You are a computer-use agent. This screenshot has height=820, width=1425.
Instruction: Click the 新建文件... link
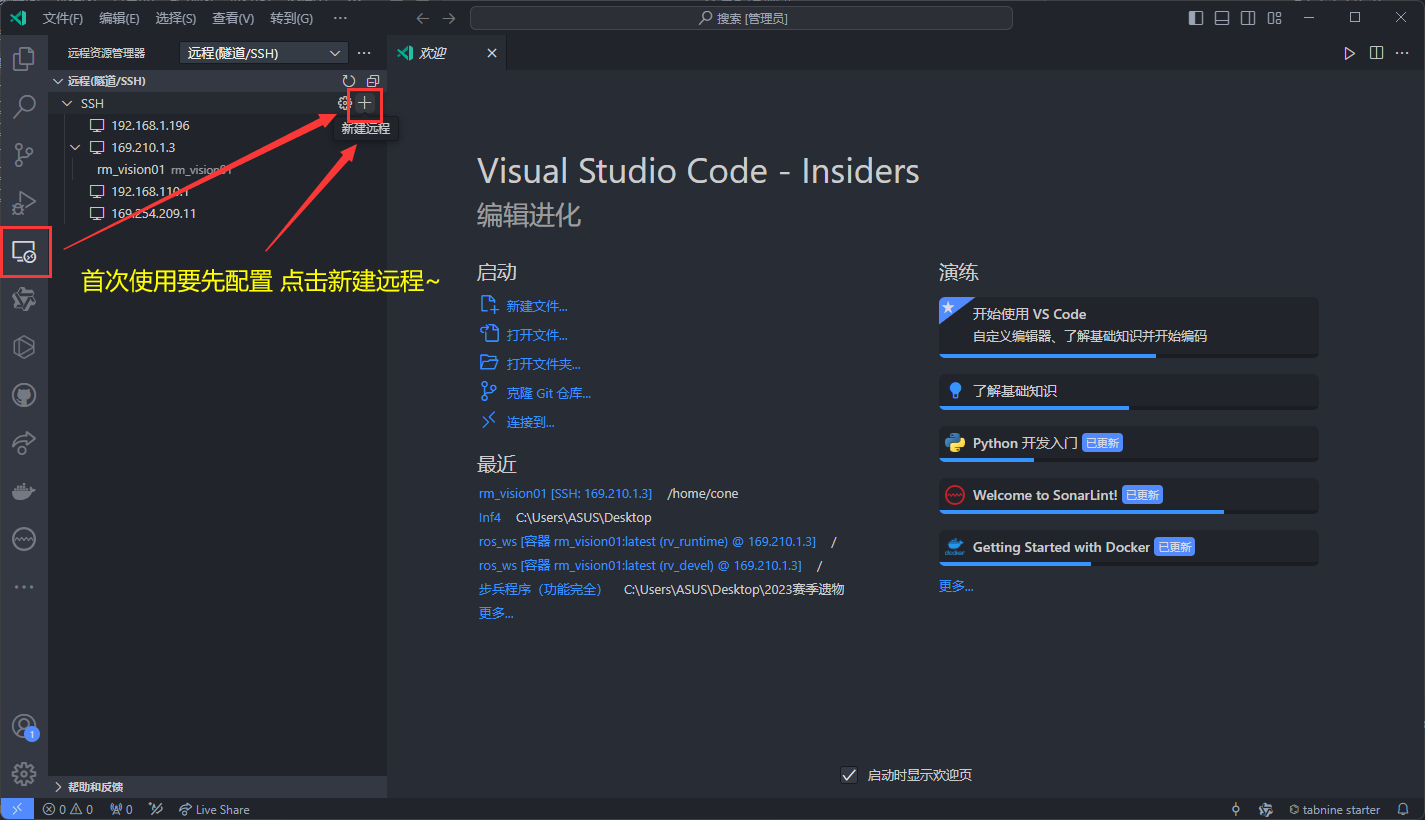(x=537, y=306)
